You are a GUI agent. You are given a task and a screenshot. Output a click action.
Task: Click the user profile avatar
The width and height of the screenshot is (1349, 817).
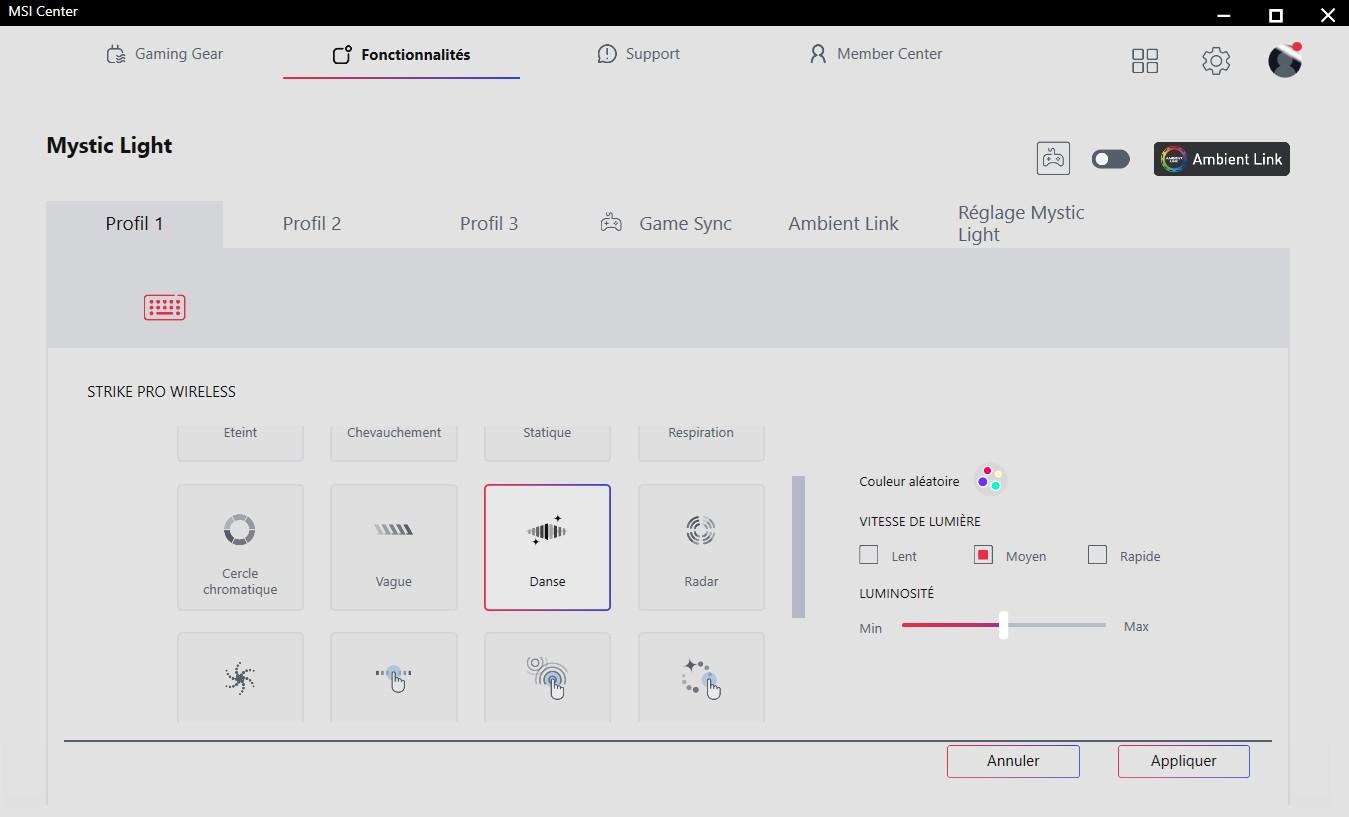(x=1284, y=61)
